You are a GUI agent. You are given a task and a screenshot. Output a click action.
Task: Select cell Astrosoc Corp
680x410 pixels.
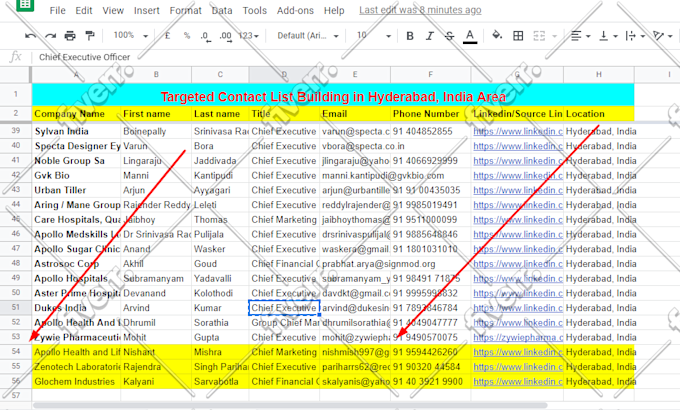point(76,263)
